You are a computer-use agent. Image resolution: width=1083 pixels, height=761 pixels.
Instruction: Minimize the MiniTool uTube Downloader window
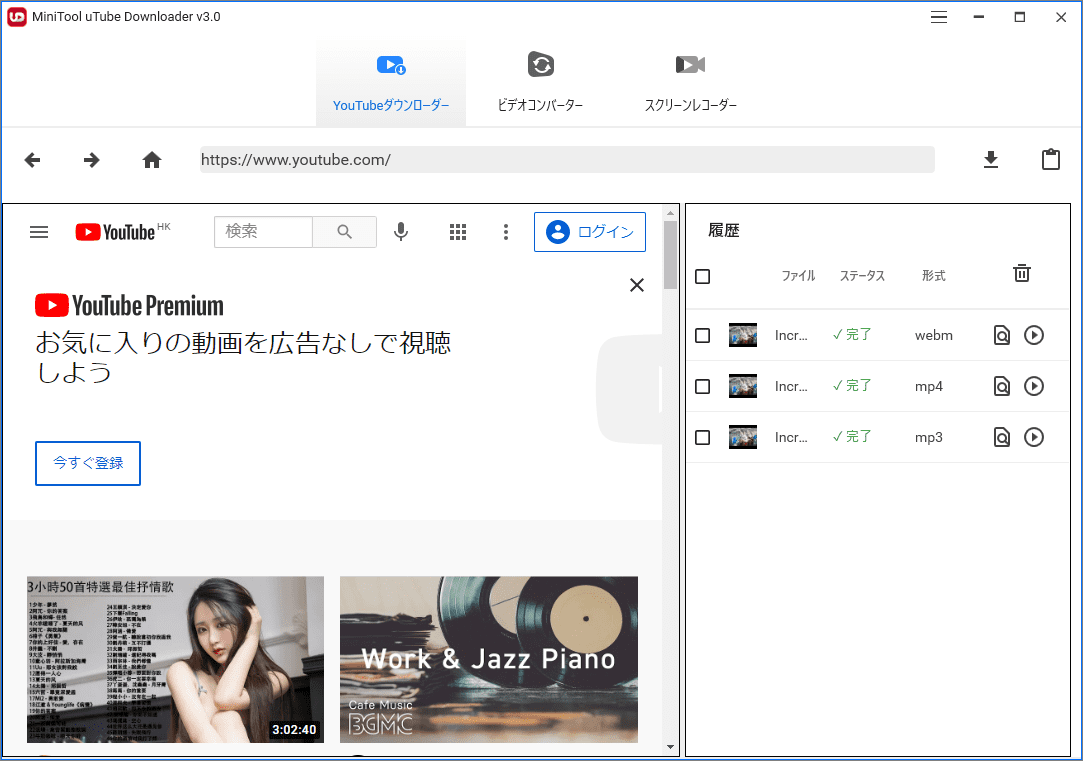point(979,17)
